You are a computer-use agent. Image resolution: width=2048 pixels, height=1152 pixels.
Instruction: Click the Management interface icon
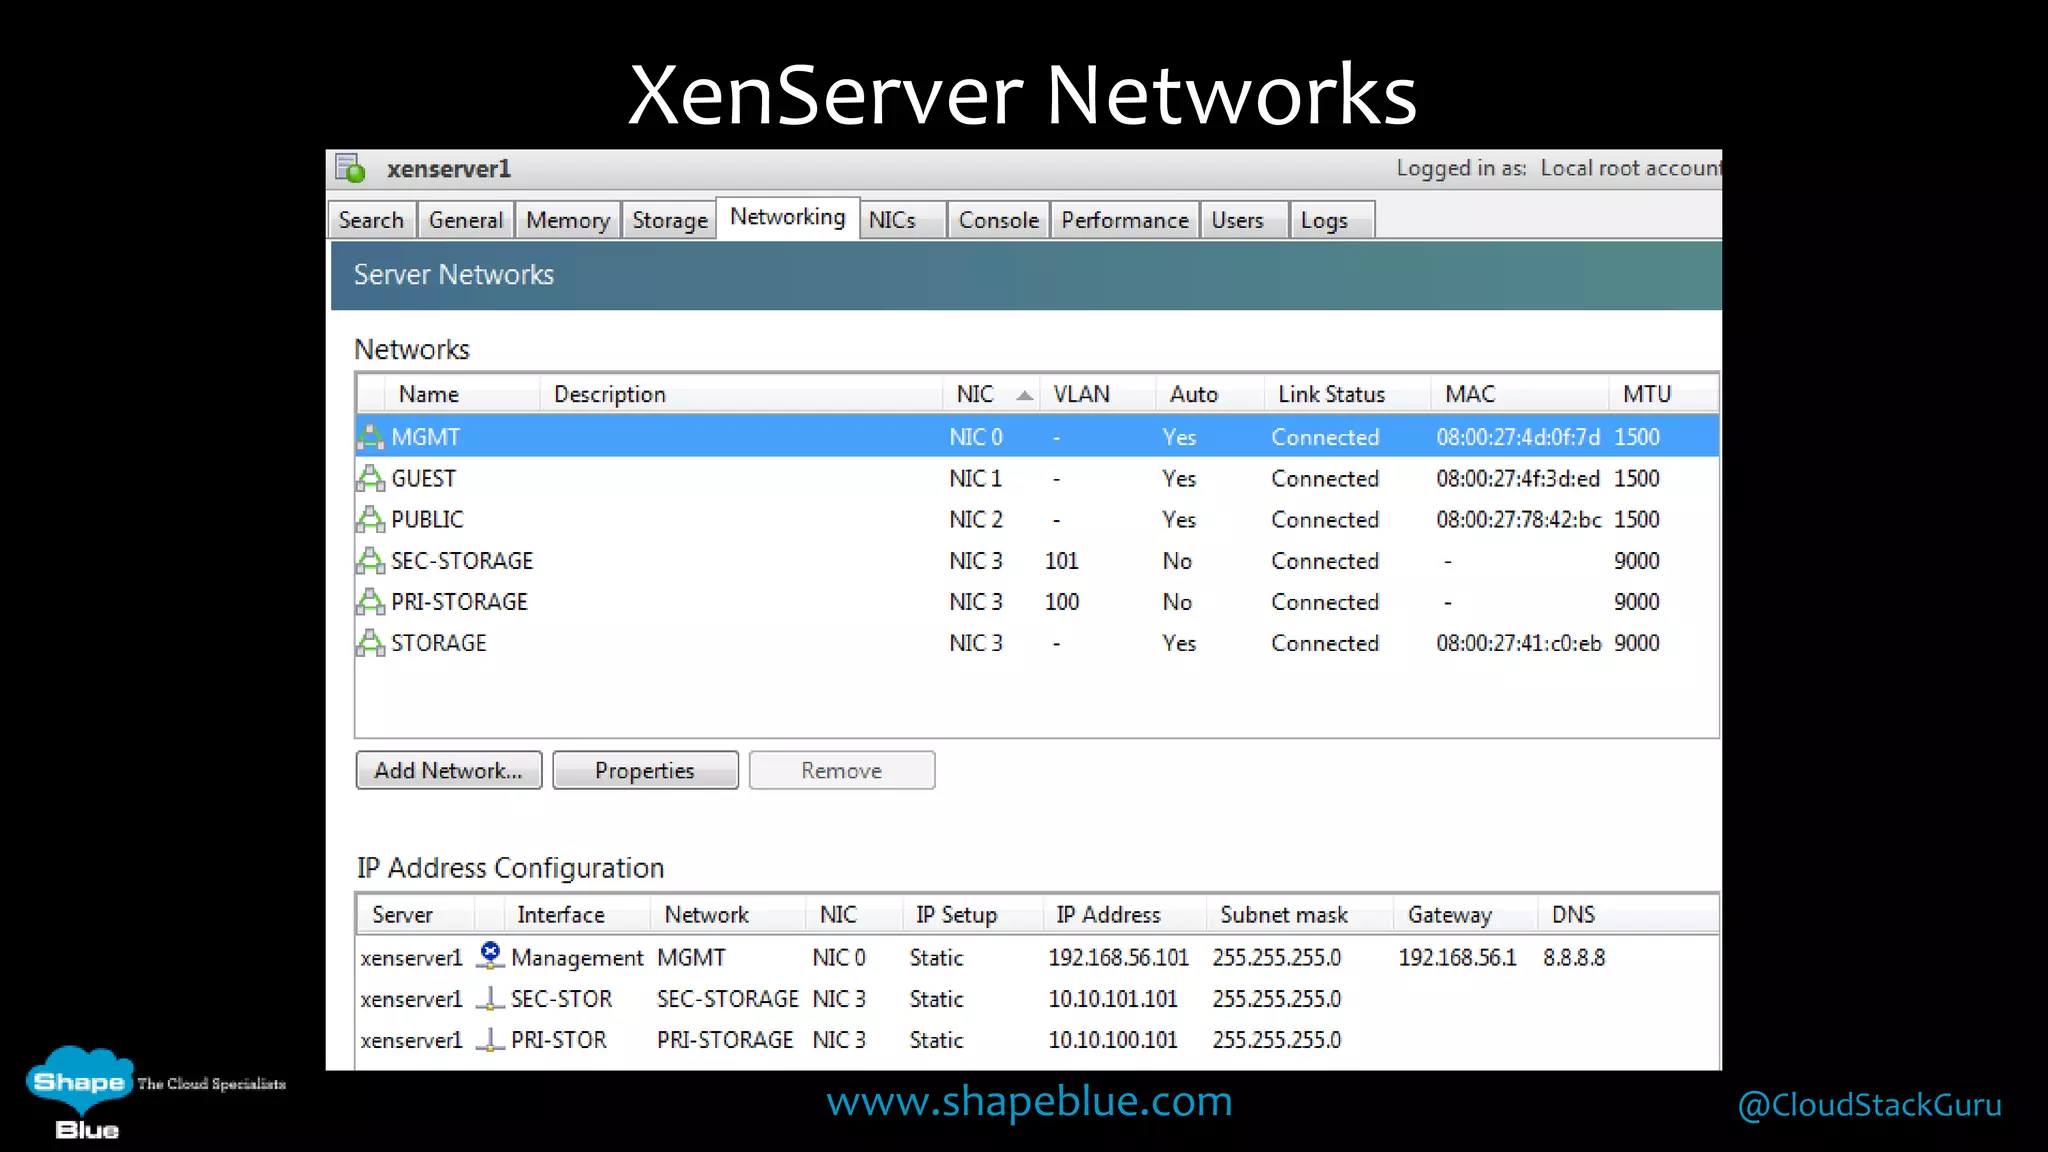point(490,956)
